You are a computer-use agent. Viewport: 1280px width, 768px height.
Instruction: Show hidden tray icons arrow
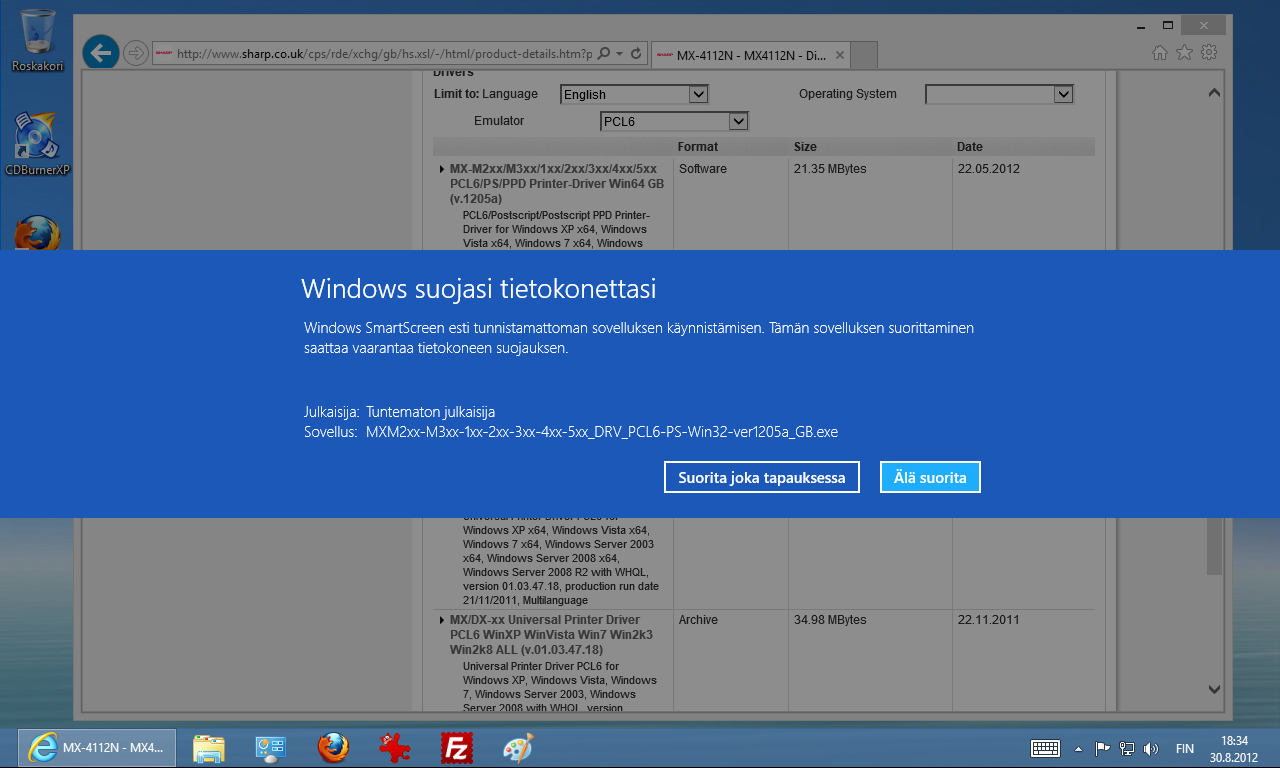pos(1078,748)
